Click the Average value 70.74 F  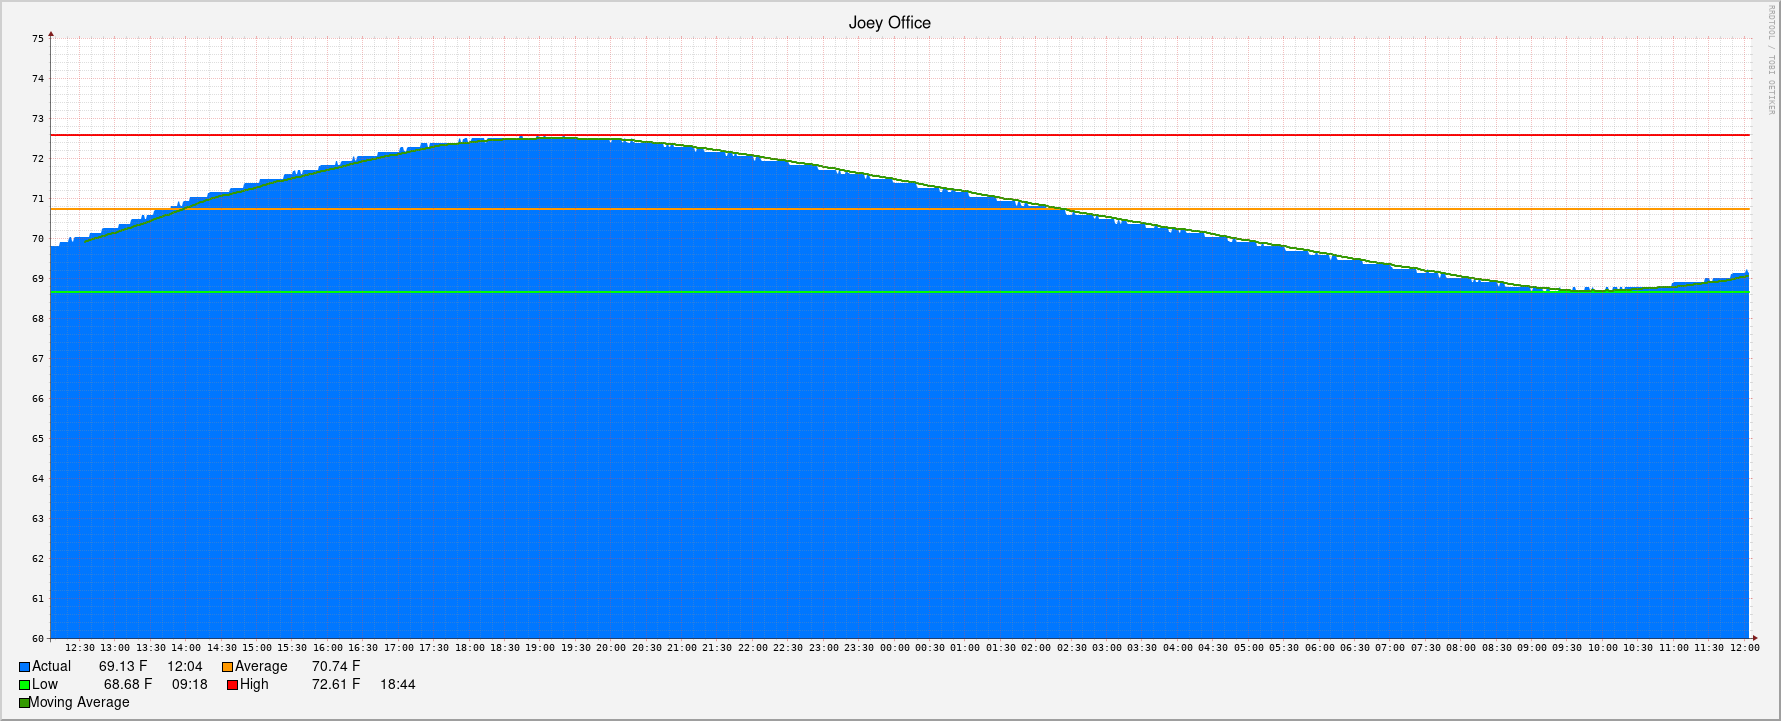336,667
